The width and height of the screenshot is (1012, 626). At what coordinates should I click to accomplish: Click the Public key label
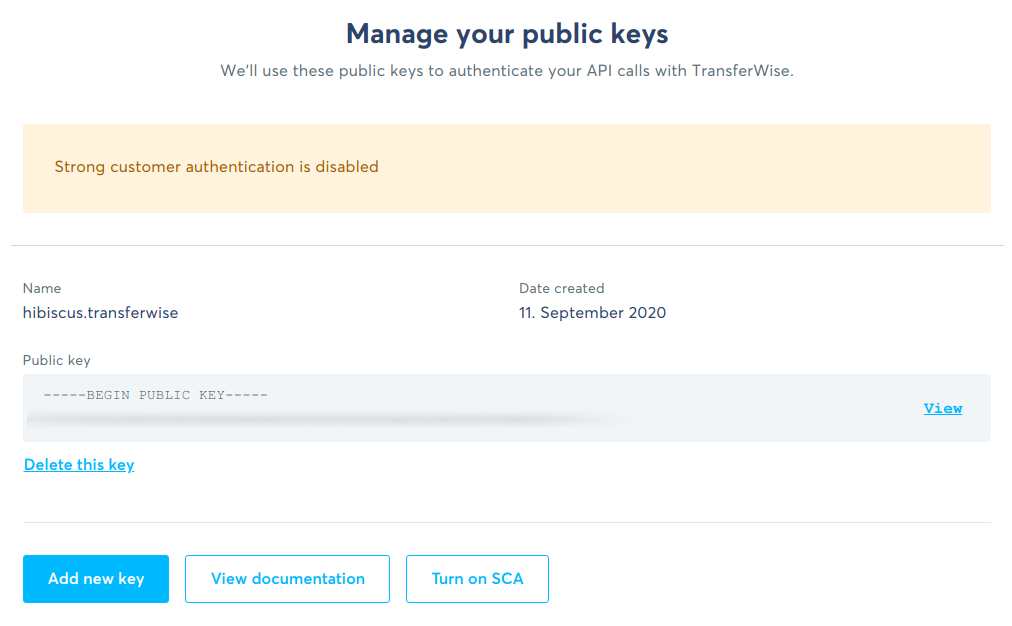click(x=57, y=360)
